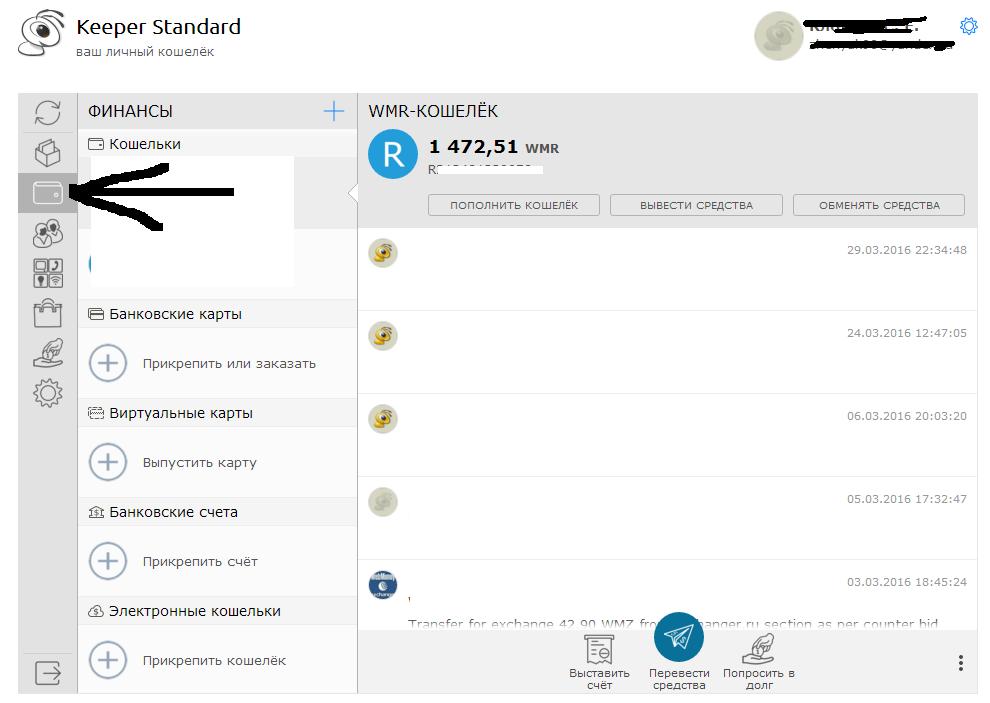Click the Keeper Standard title text
This screenshot has width=990, height=703.
158,27
